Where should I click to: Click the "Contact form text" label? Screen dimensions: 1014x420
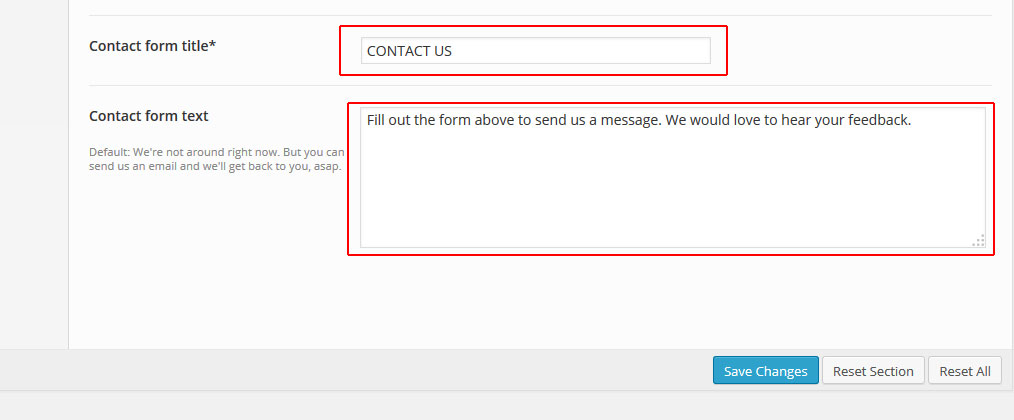(149, 116)
